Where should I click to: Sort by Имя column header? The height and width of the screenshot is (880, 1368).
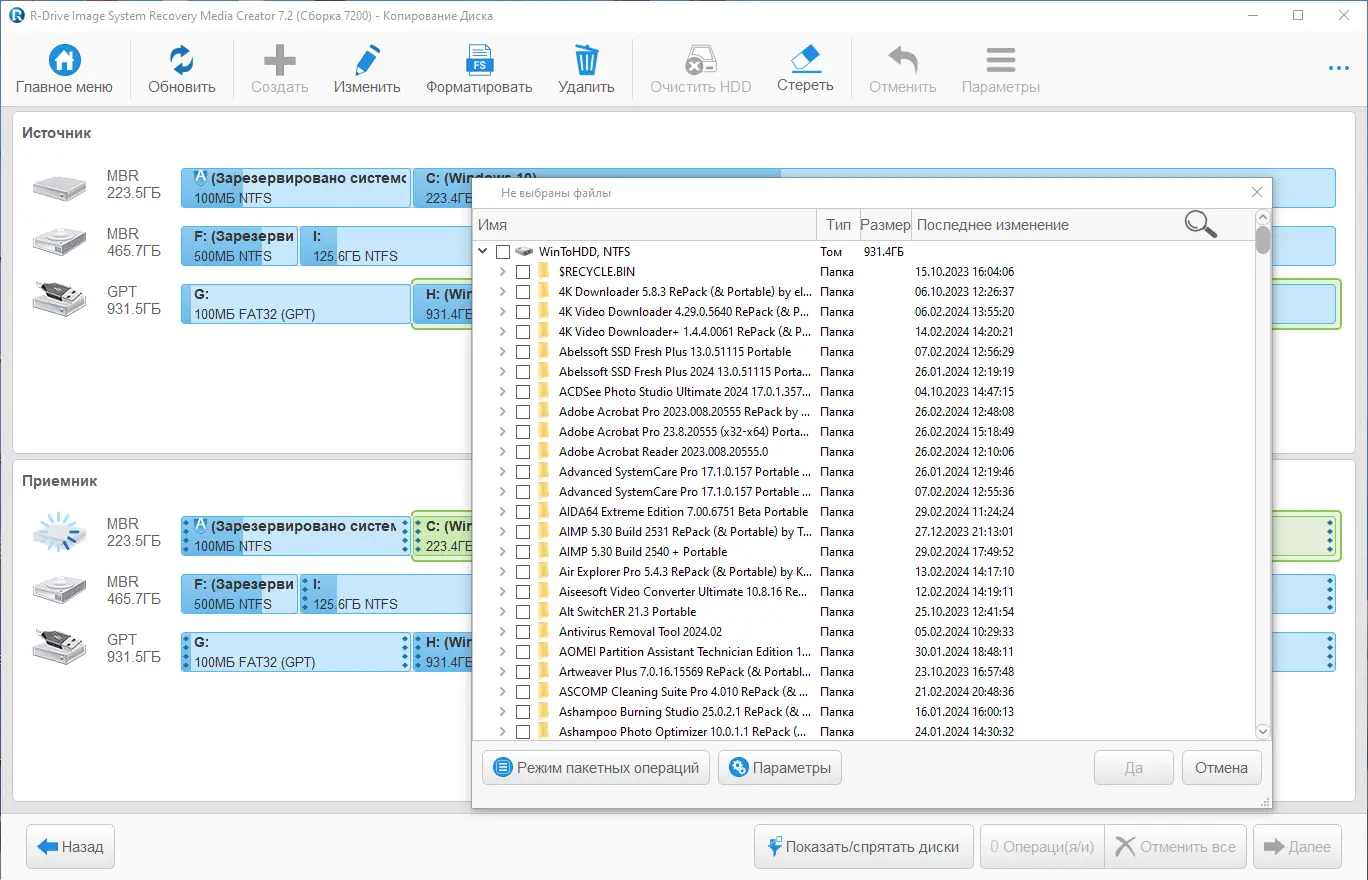pyautogui.click(x=646, y=225)
